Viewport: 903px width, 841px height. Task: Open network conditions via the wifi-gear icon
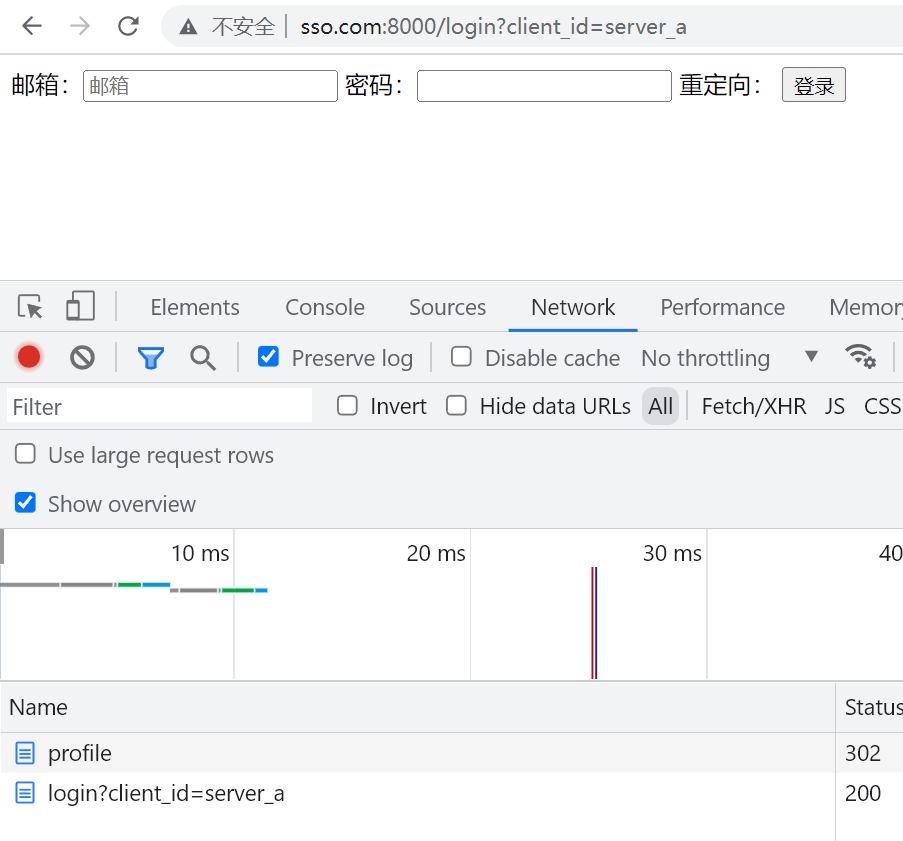860,356
